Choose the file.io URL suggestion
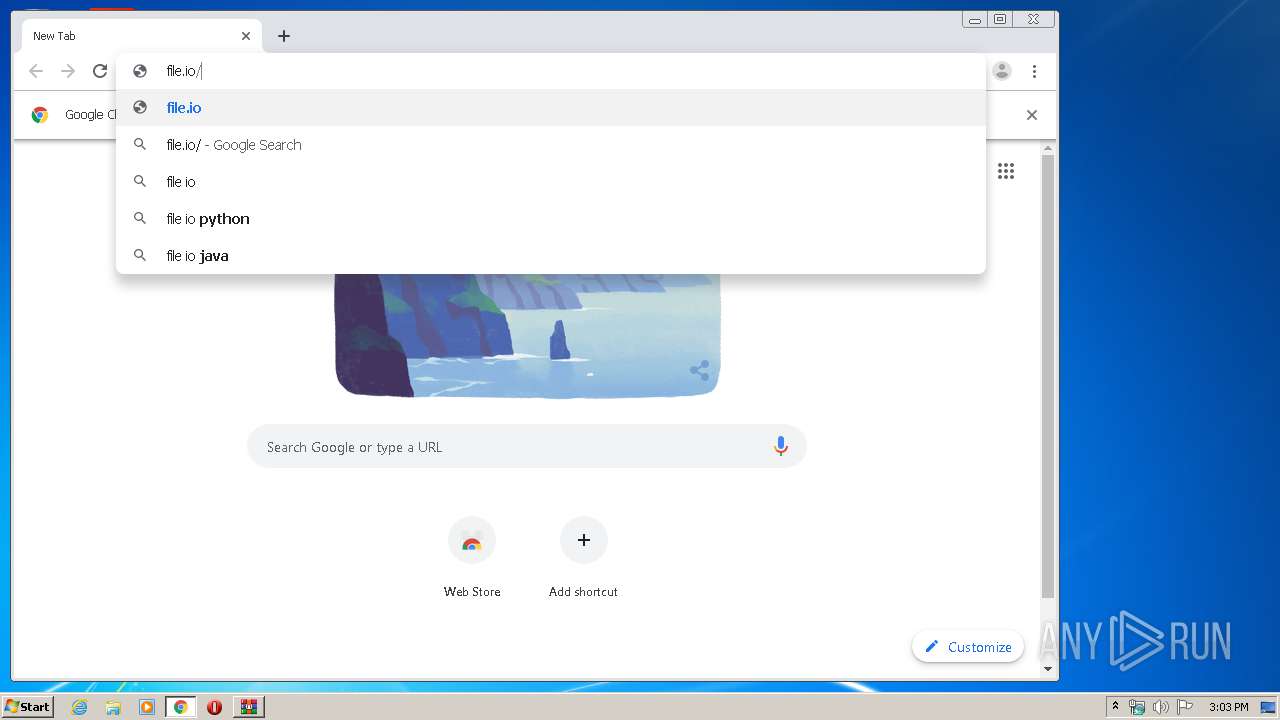This screenshot has height=720, width=1280. [551, 108]
